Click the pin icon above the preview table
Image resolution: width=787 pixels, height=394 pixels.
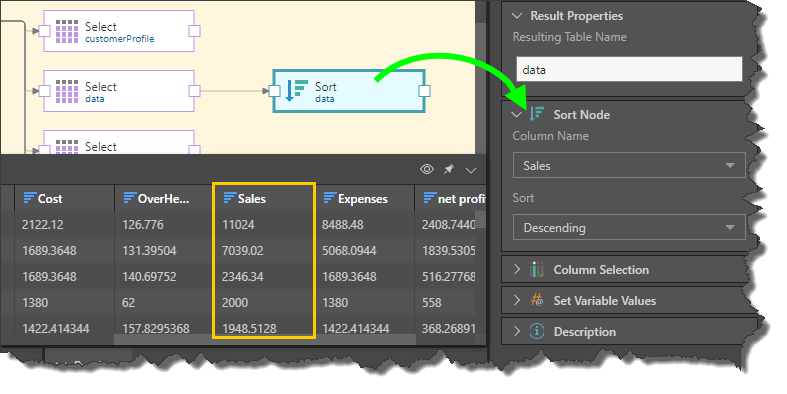pos(449,170)
